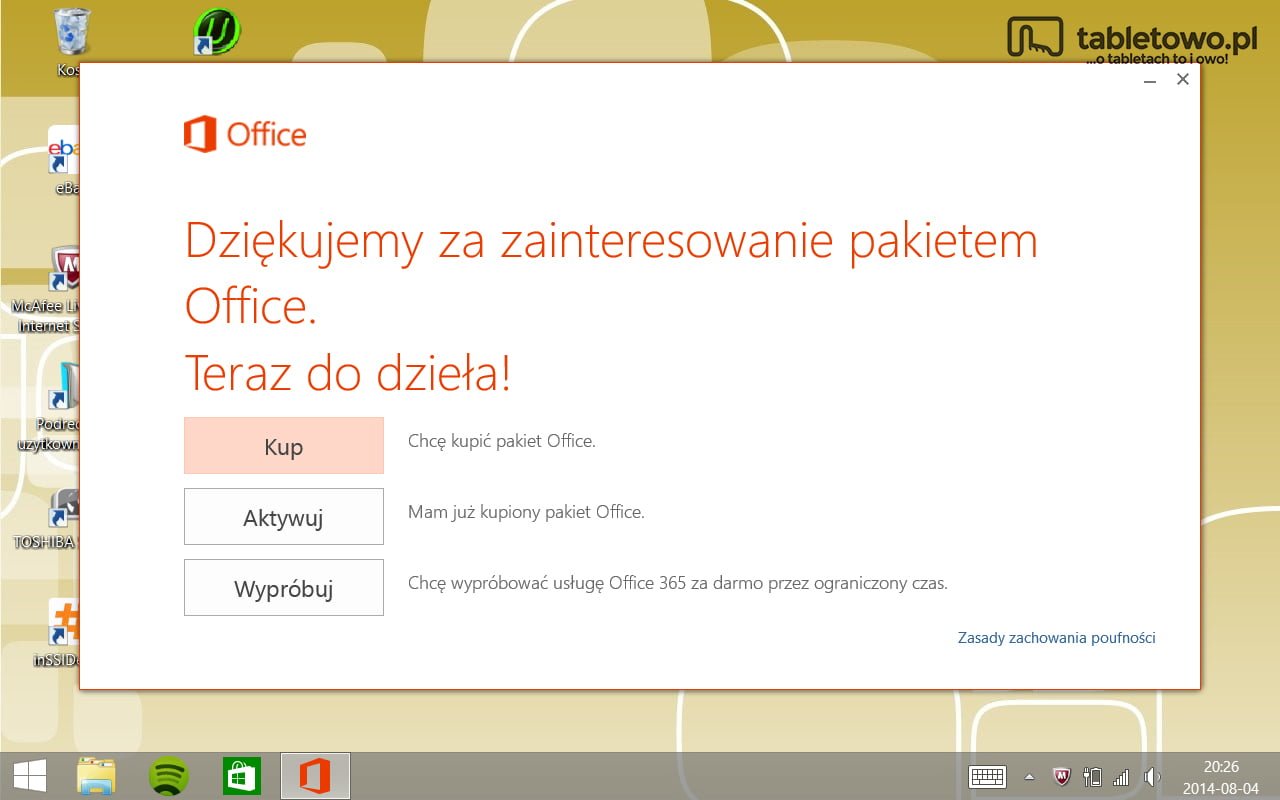This screenshot has width=1280, height=800.
Task: Select the eBay desktop shortcut
Action: (65, 160)
